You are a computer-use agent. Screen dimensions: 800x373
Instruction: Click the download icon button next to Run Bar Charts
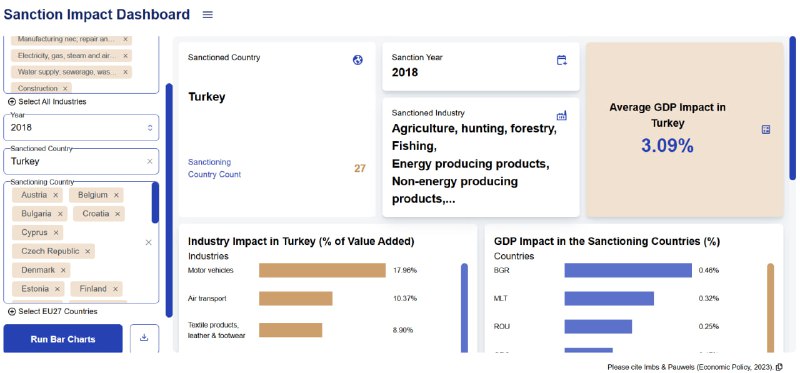tap(144, 338)
